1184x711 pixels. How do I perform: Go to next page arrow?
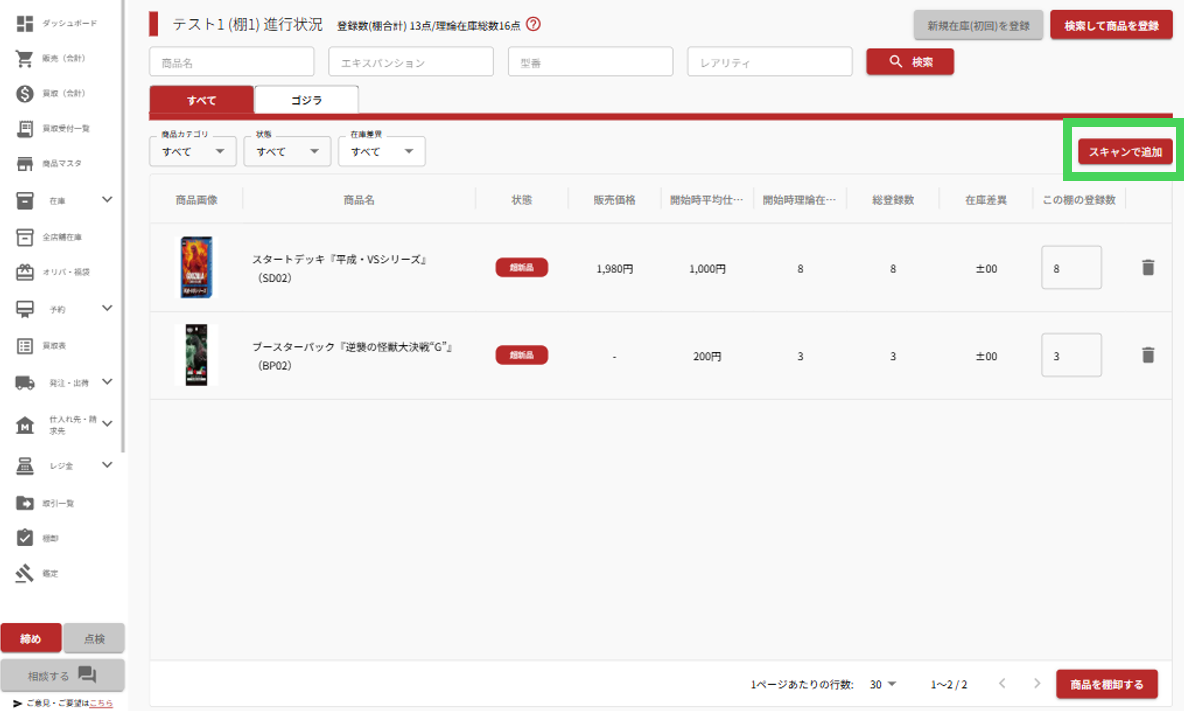tap(1036, 684)
